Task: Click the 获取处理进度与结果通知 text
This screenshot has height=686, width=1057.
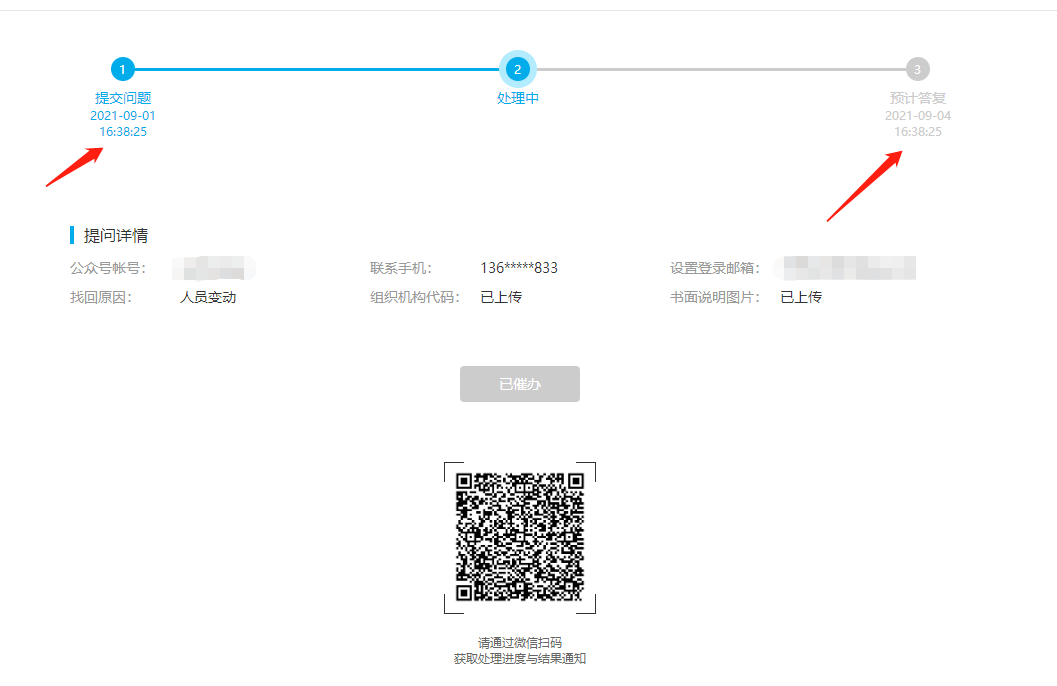Action: 520,659
